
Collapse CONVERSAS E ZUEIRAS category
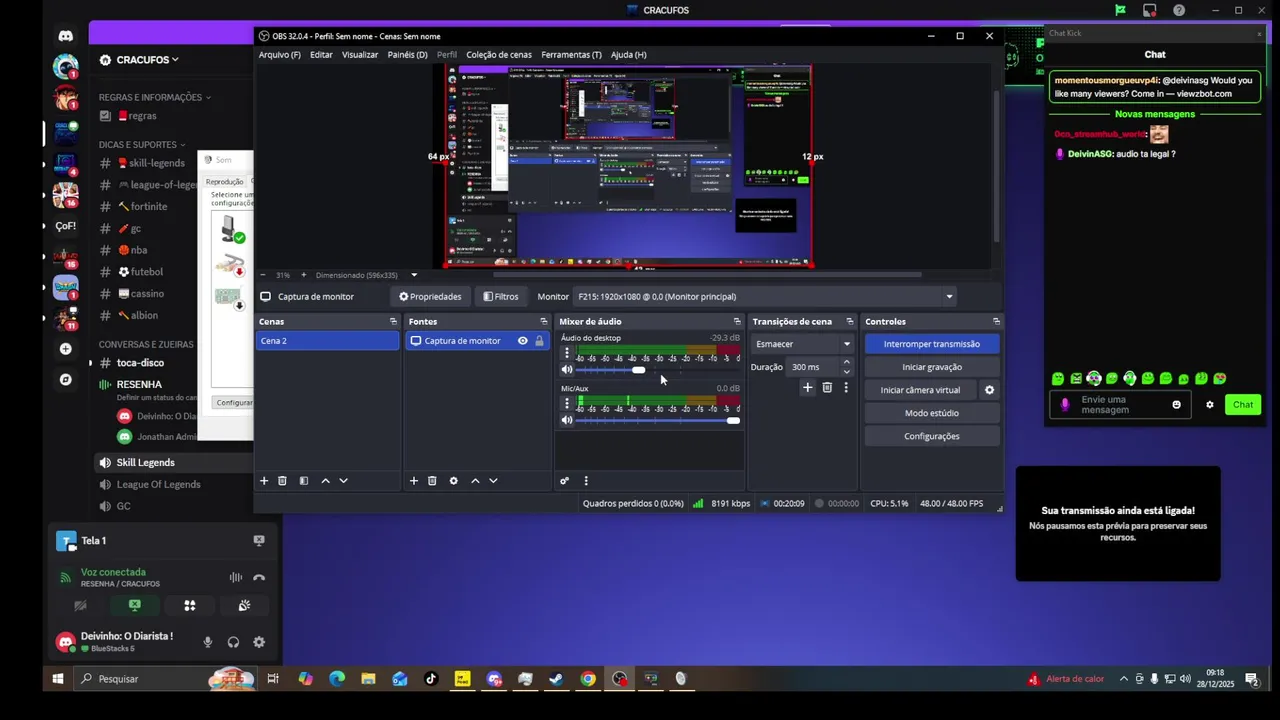click(150, 344)
